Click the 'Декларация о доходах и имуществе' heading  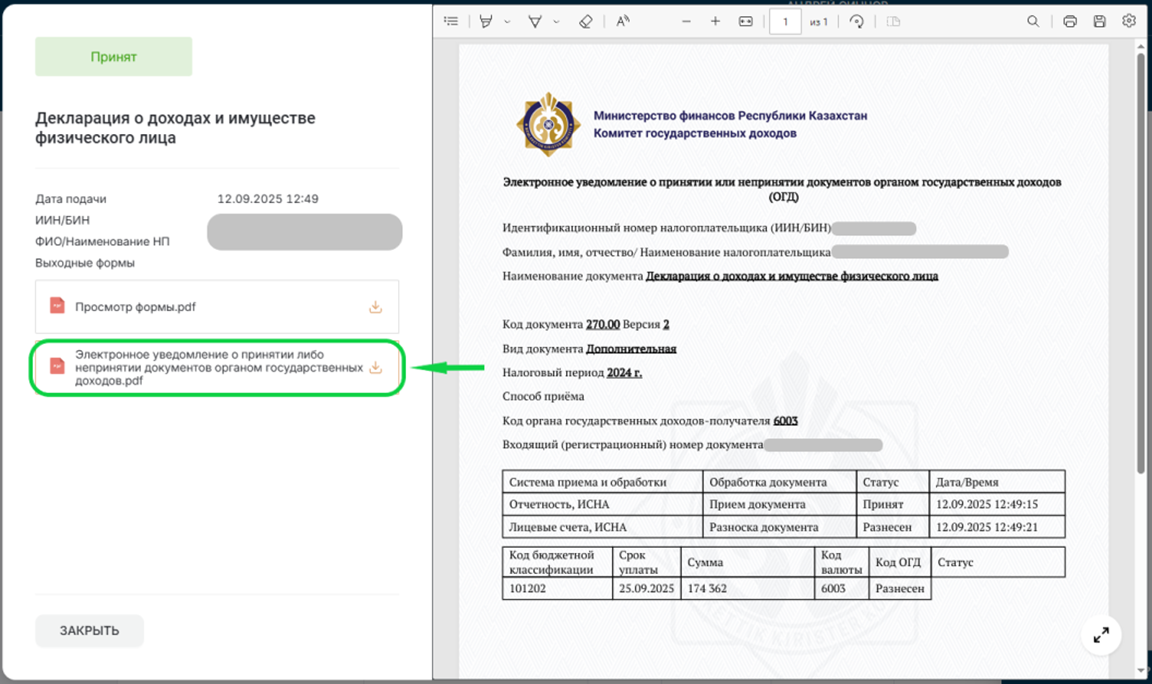[x=175, y=128]
